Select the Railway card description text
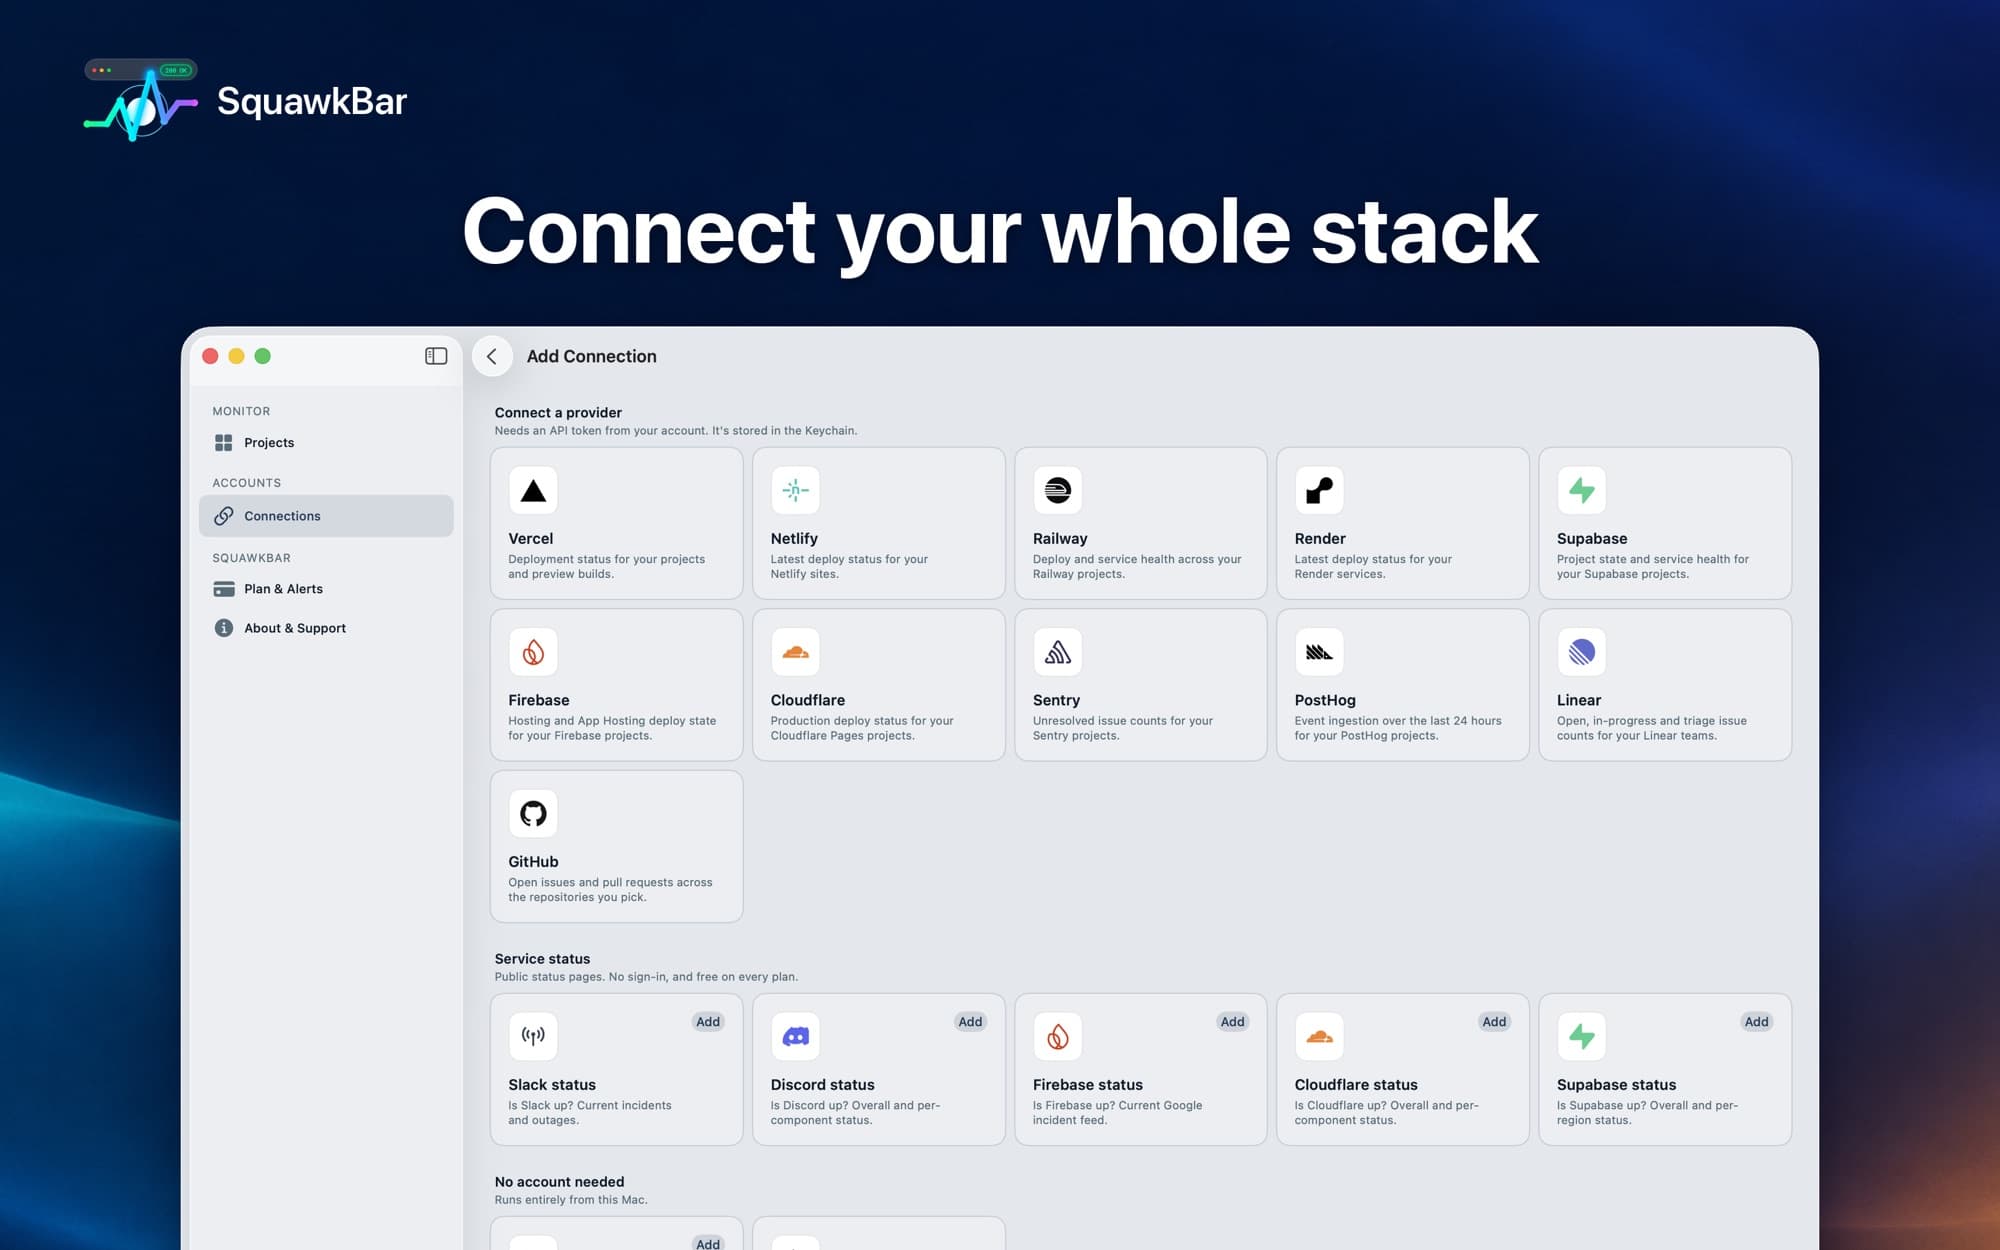Image resolution: width=2000 pixels, height=1250 pixels. pos(1137,566)
